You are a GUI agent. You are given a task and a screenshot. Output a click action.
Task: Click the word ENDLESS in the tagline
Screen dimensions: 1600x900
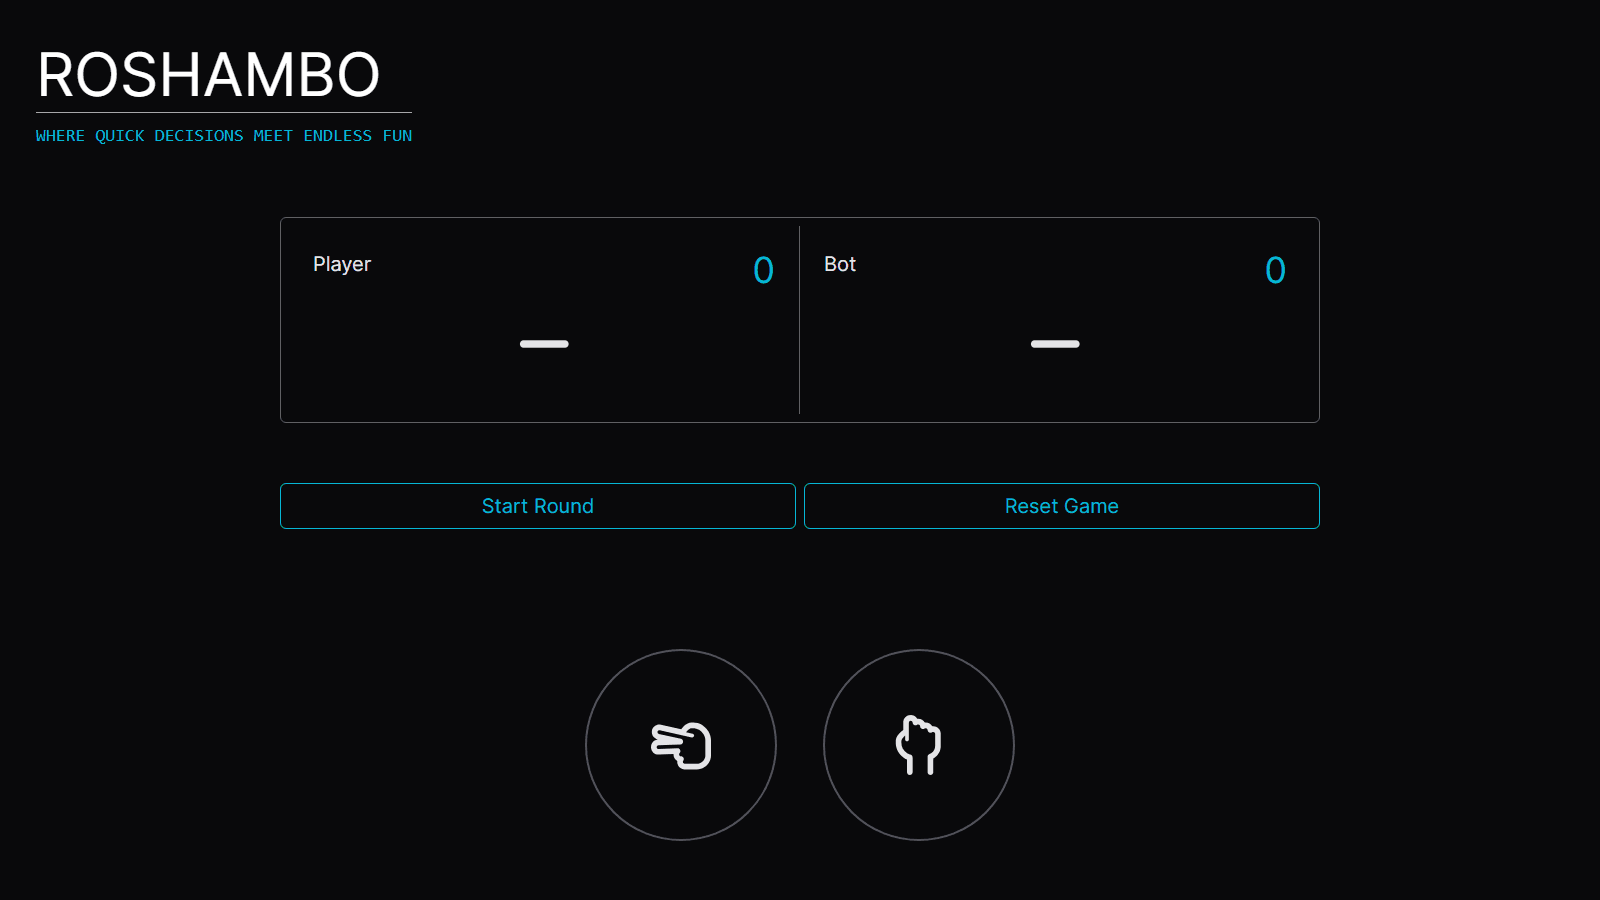point(337,136)
